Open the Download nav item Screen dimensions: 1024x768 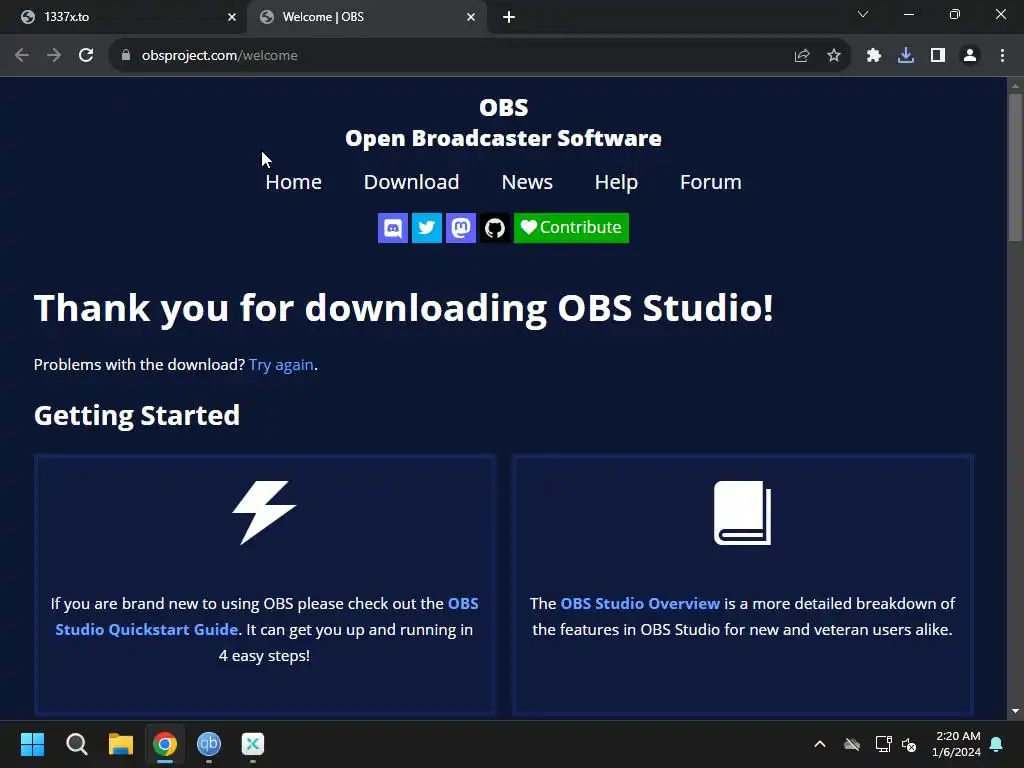point(411,182)
